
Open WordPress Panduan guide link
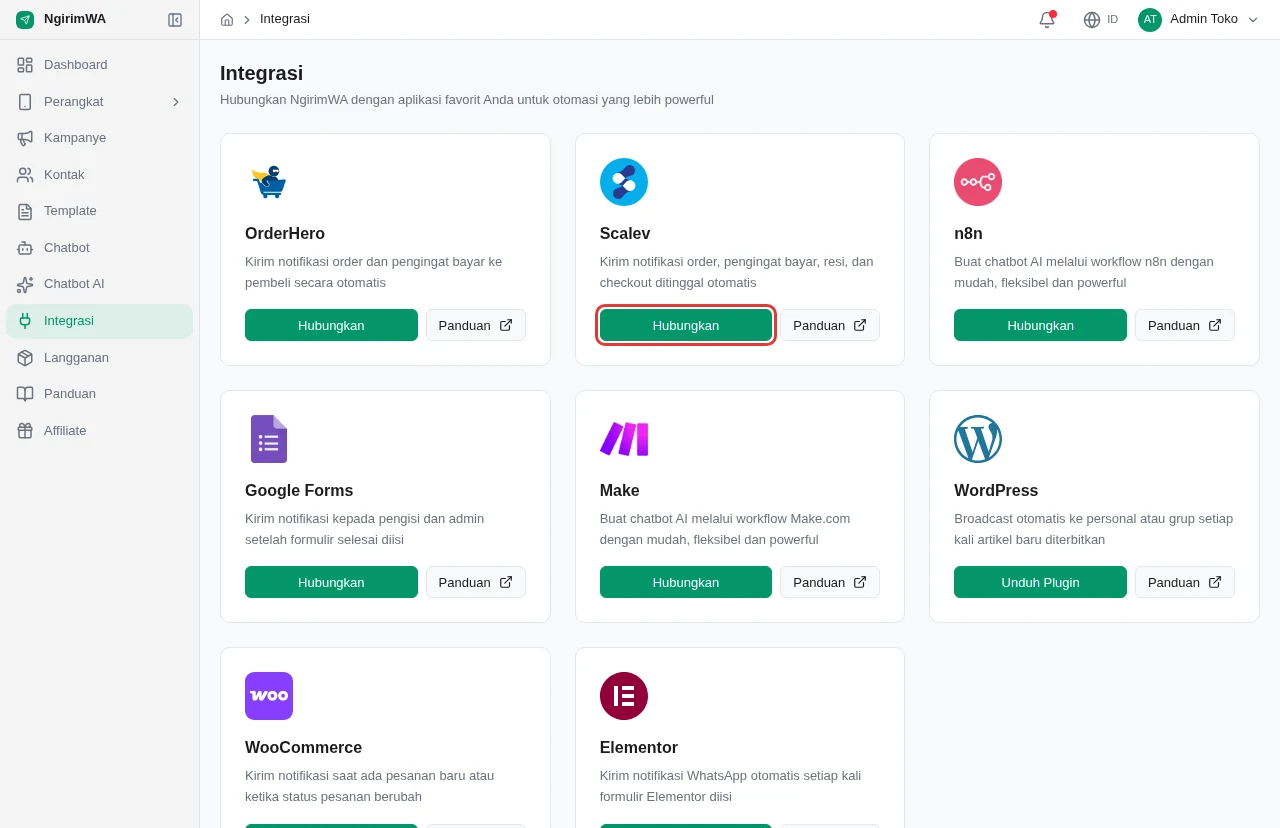coord(1185,582)
